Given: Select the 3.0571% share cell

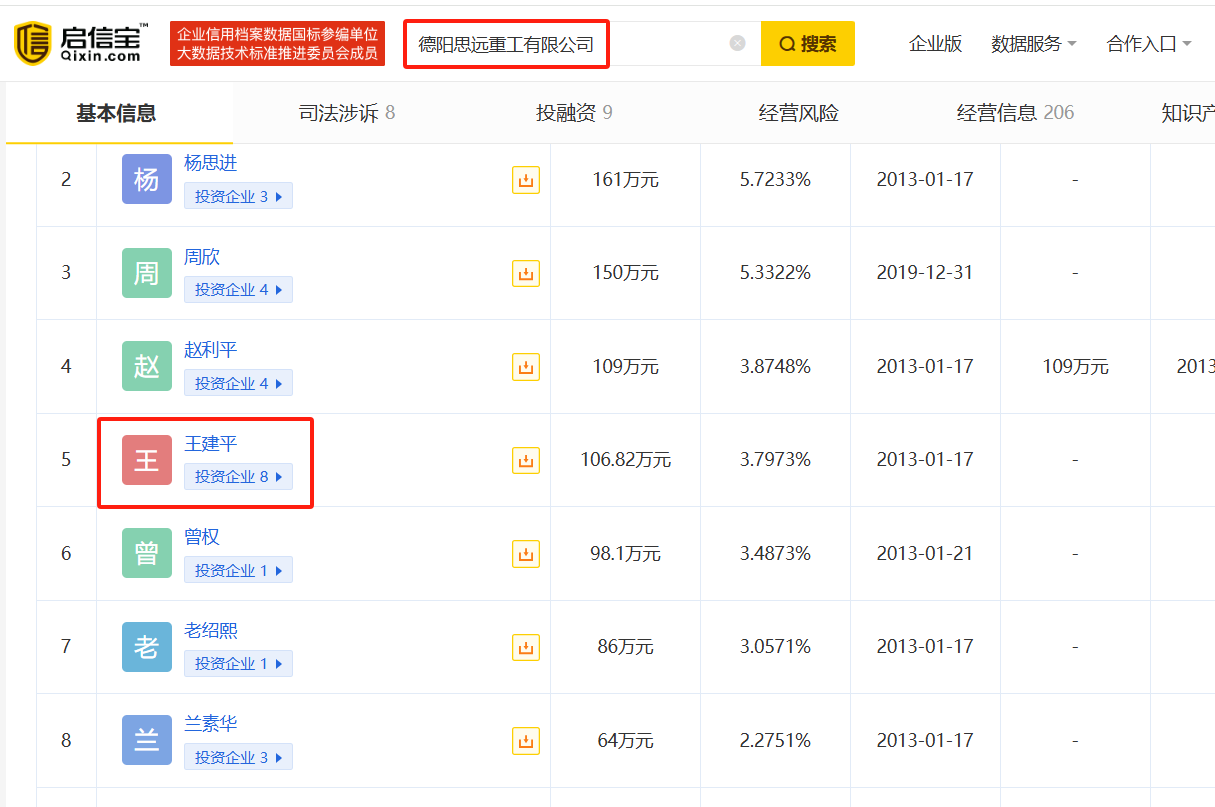Looking at the screenshot, I should tap(775, 647).
